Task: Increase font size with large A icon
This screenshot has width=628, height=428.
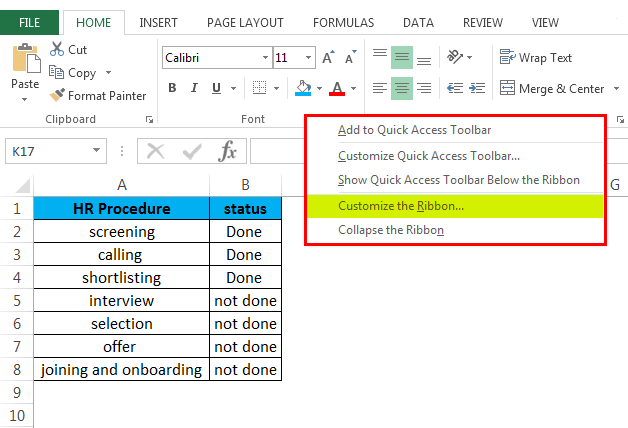Action: click(328, 58)
